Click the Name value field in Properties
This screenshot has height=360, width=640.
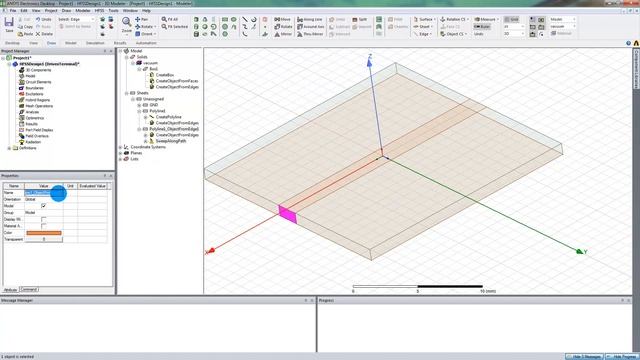pos(44,193)
